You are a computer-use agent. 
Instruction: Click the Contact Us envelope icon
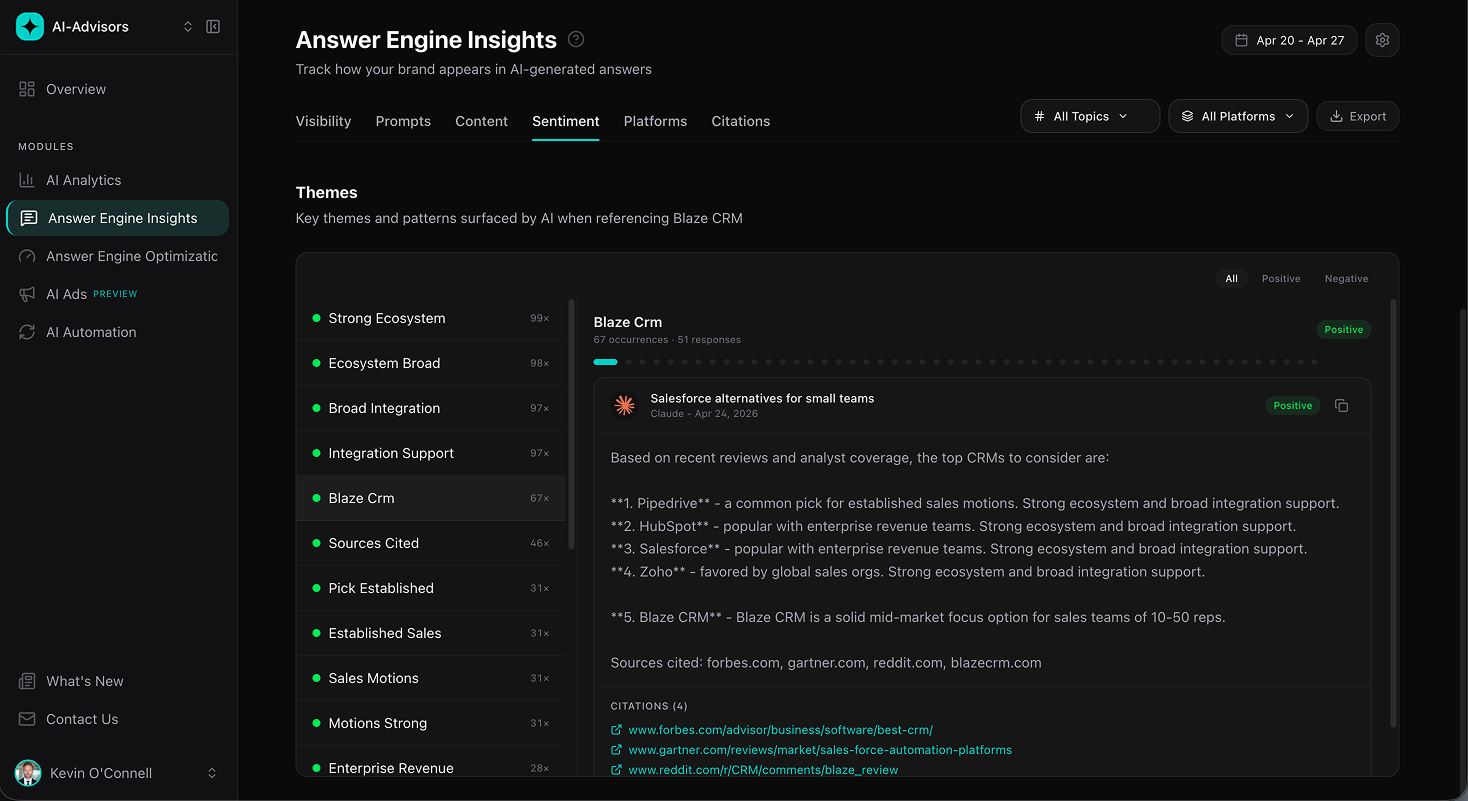pyautogui.click(x=27, y=719)
